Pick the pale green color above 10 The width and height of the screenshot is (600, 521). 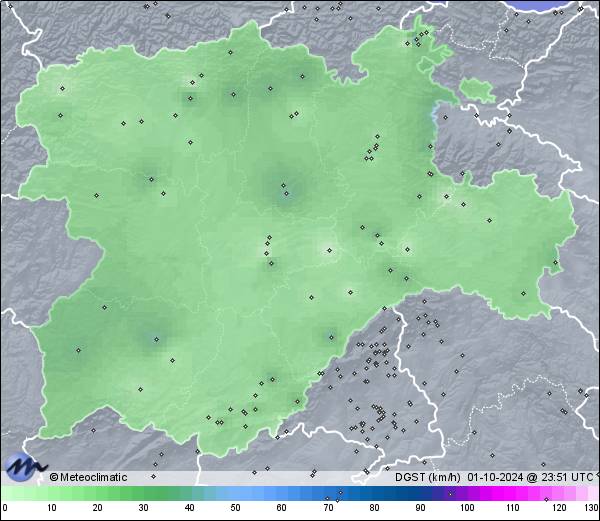point(52,494)
